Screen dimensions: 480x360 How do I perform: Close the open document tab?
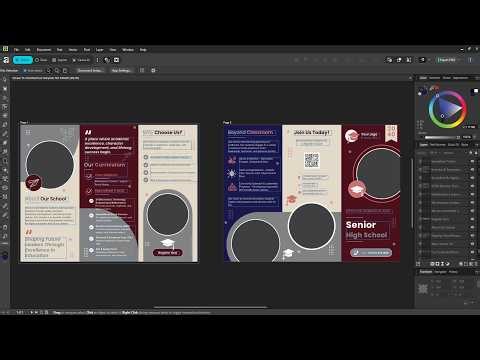coord(410,78)
